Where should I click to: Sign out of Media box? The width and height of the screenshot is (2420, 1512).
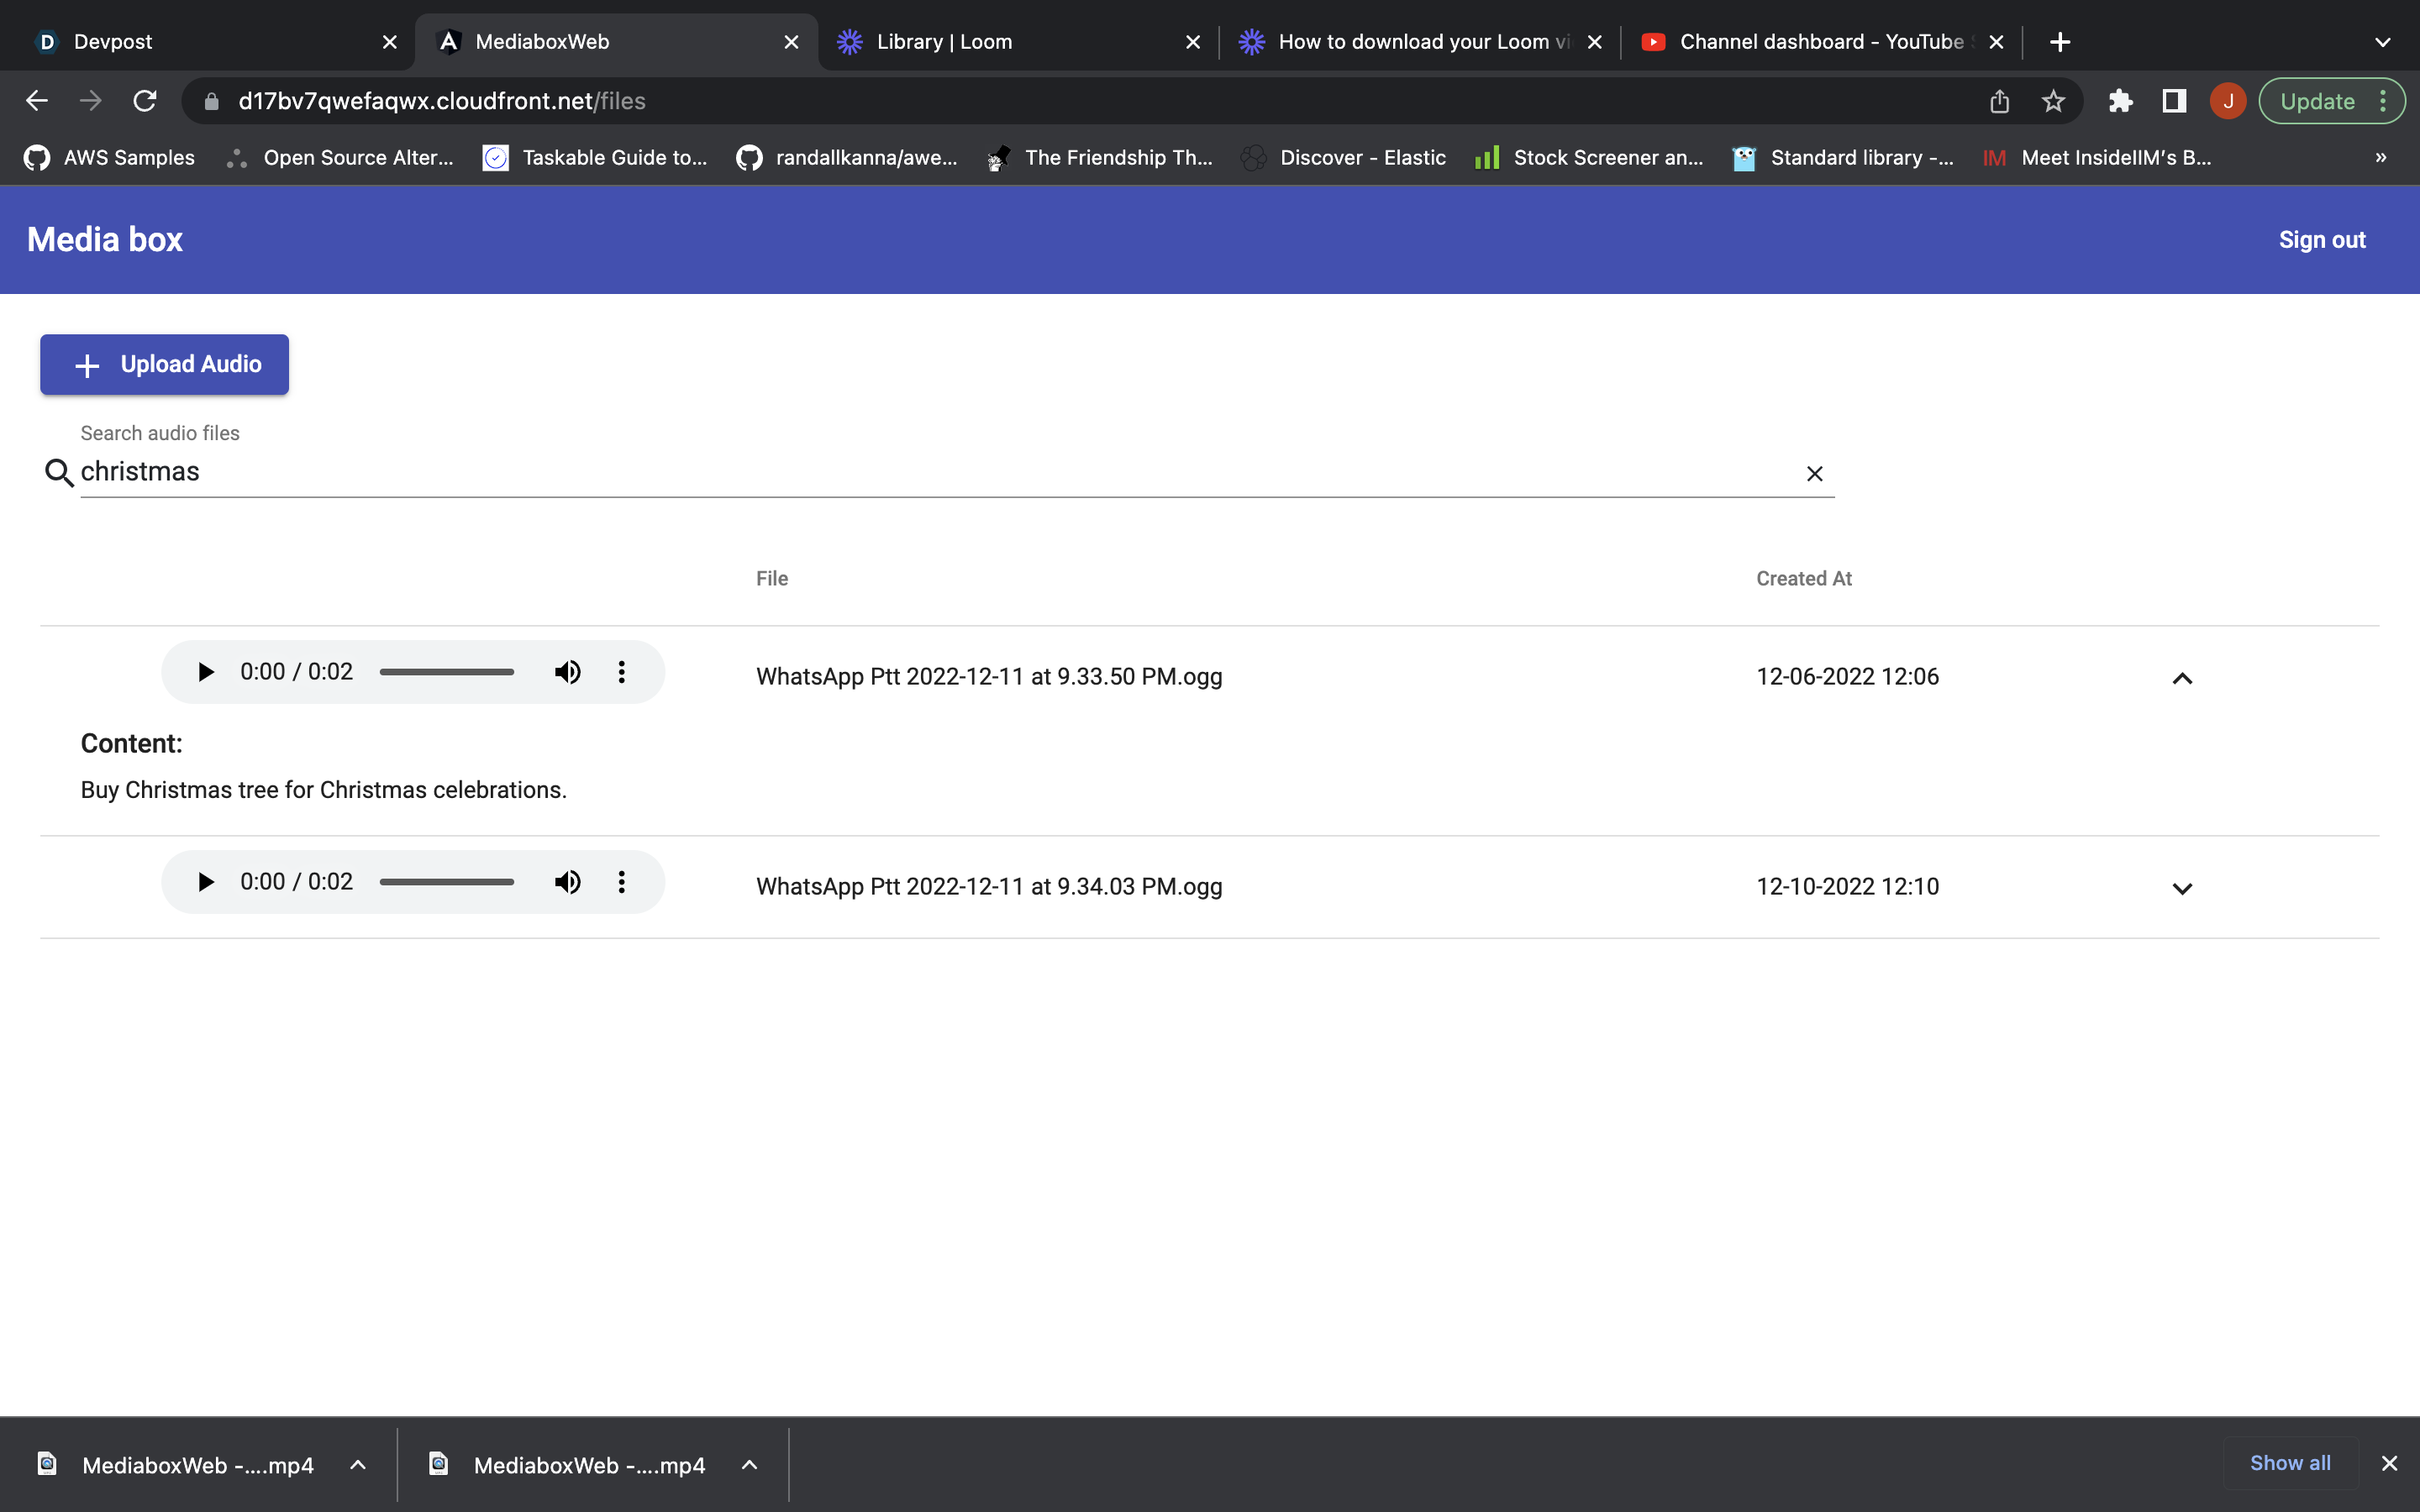pyautogui.click(x=2321, y=240)
